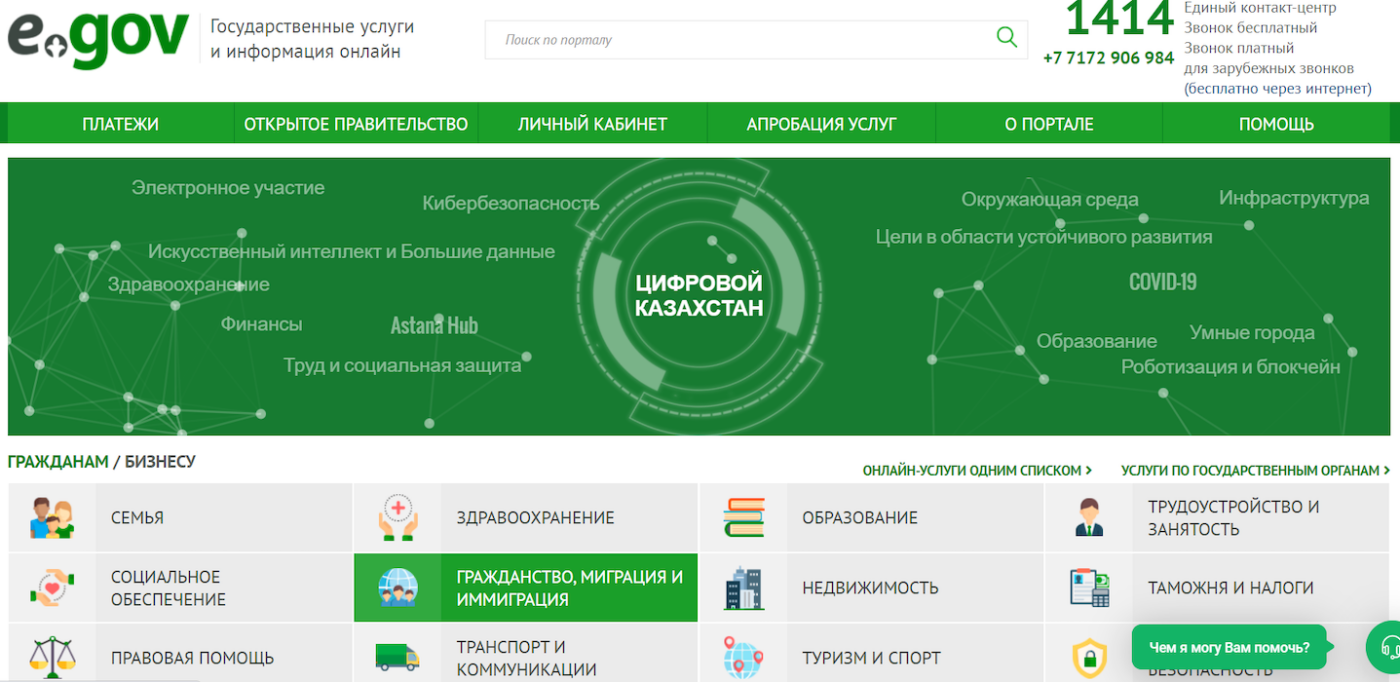
Task: Expand Онлайн-услуги одним списком link
Action: 977,470
